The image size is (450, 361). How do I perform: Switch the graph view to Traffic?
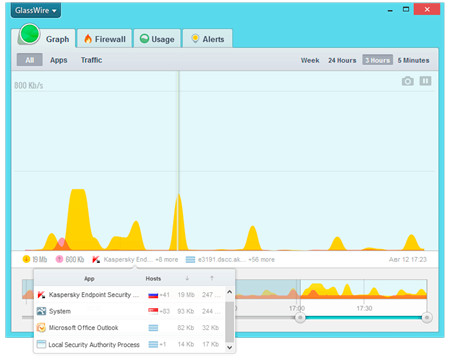pyautogui.click(x=91, y=60)
